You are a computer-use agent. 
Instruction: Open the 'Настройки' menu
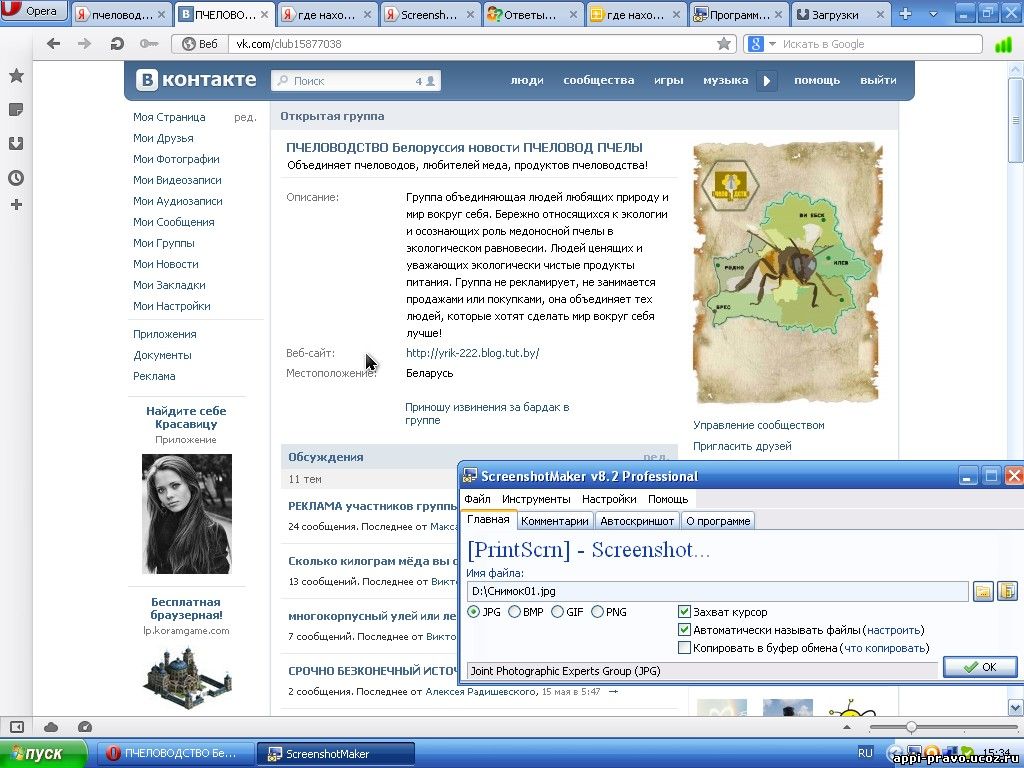609,499
